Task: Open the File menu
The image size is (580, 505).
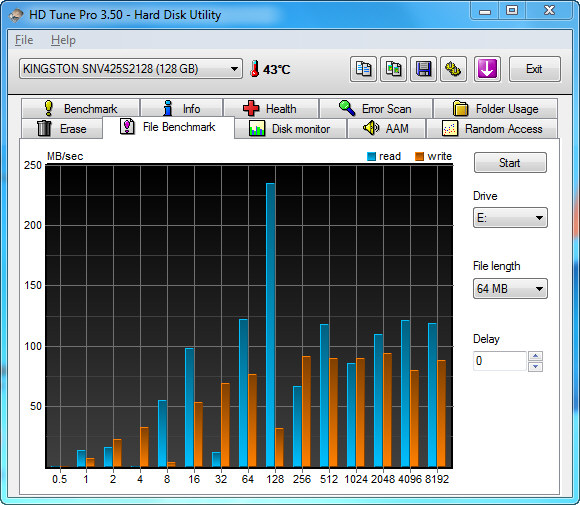Action: 24,40
